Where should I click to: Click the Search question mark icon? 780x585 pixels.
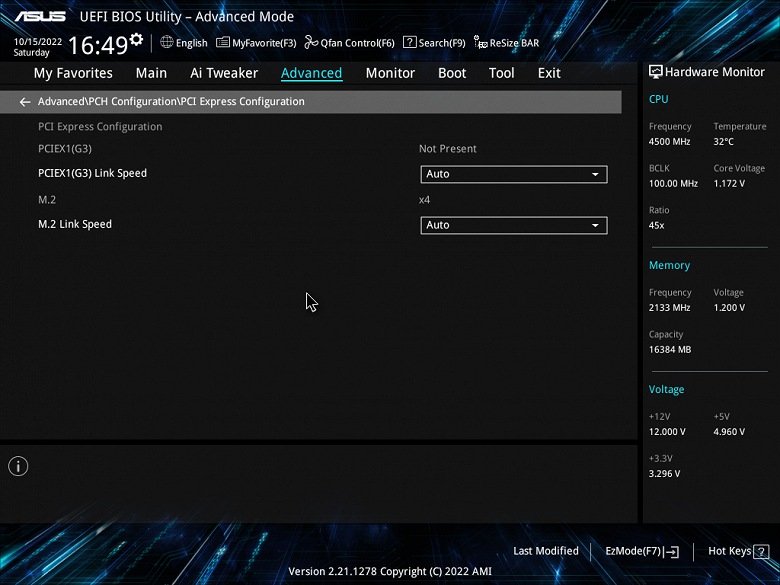(409, 42)
